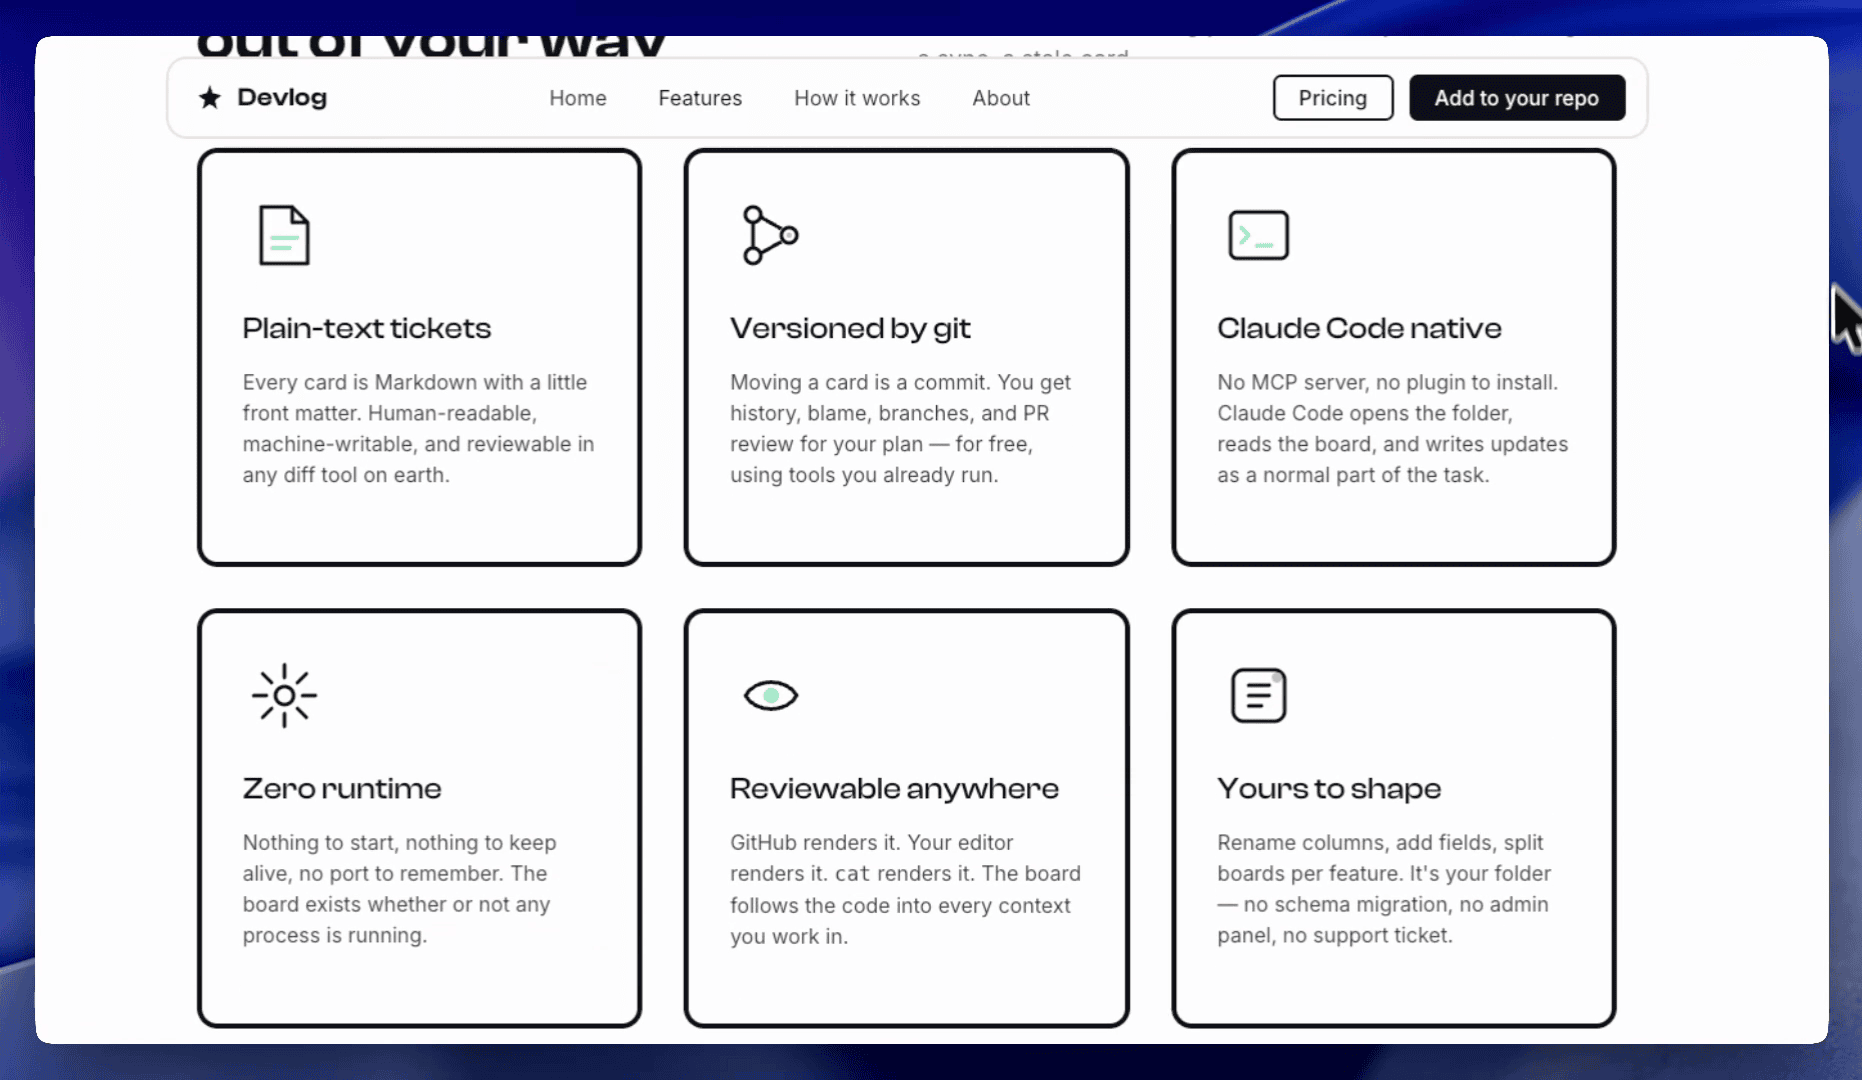This screenshot has width=1862, height=1080.
Task: Select the Versioned by git heading
Action: tap(850, 328)
